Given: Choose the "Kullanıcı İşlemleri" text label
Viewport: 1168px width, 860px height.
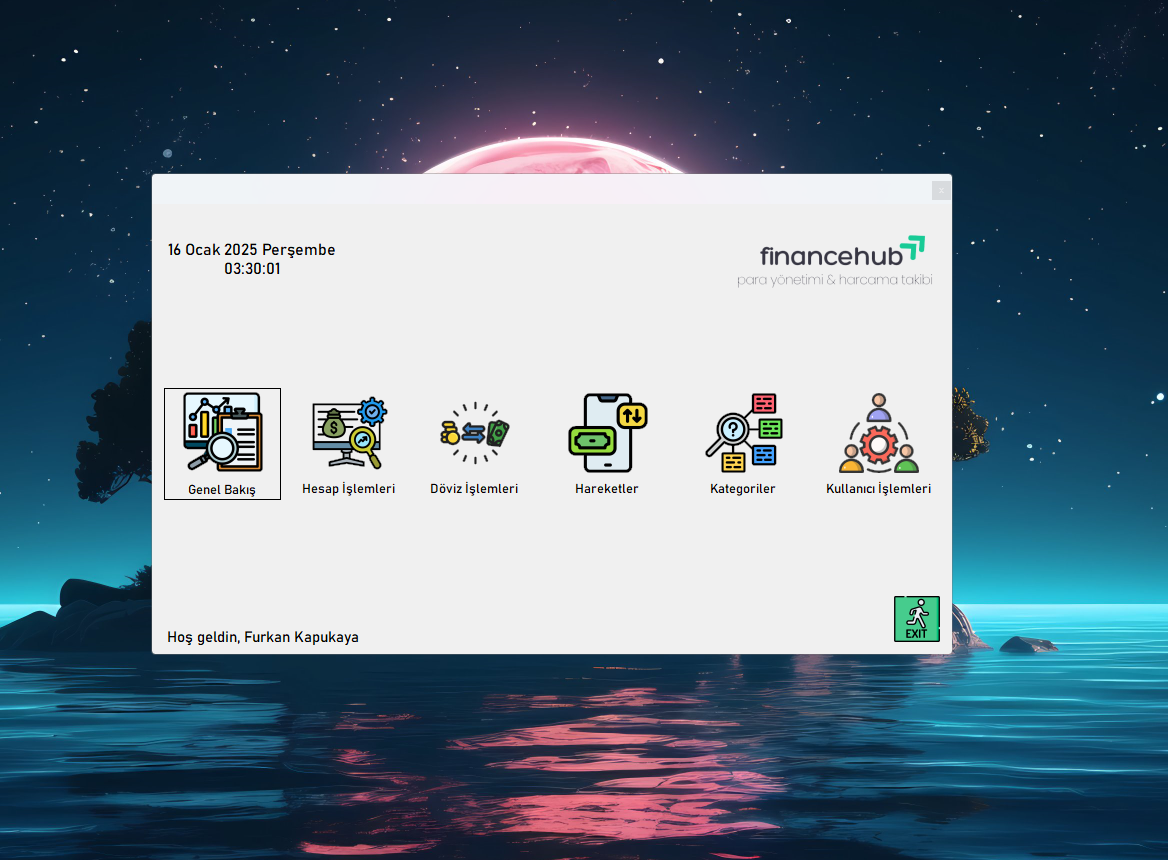Looking at the screenshot, I should [x=878, y=489].
